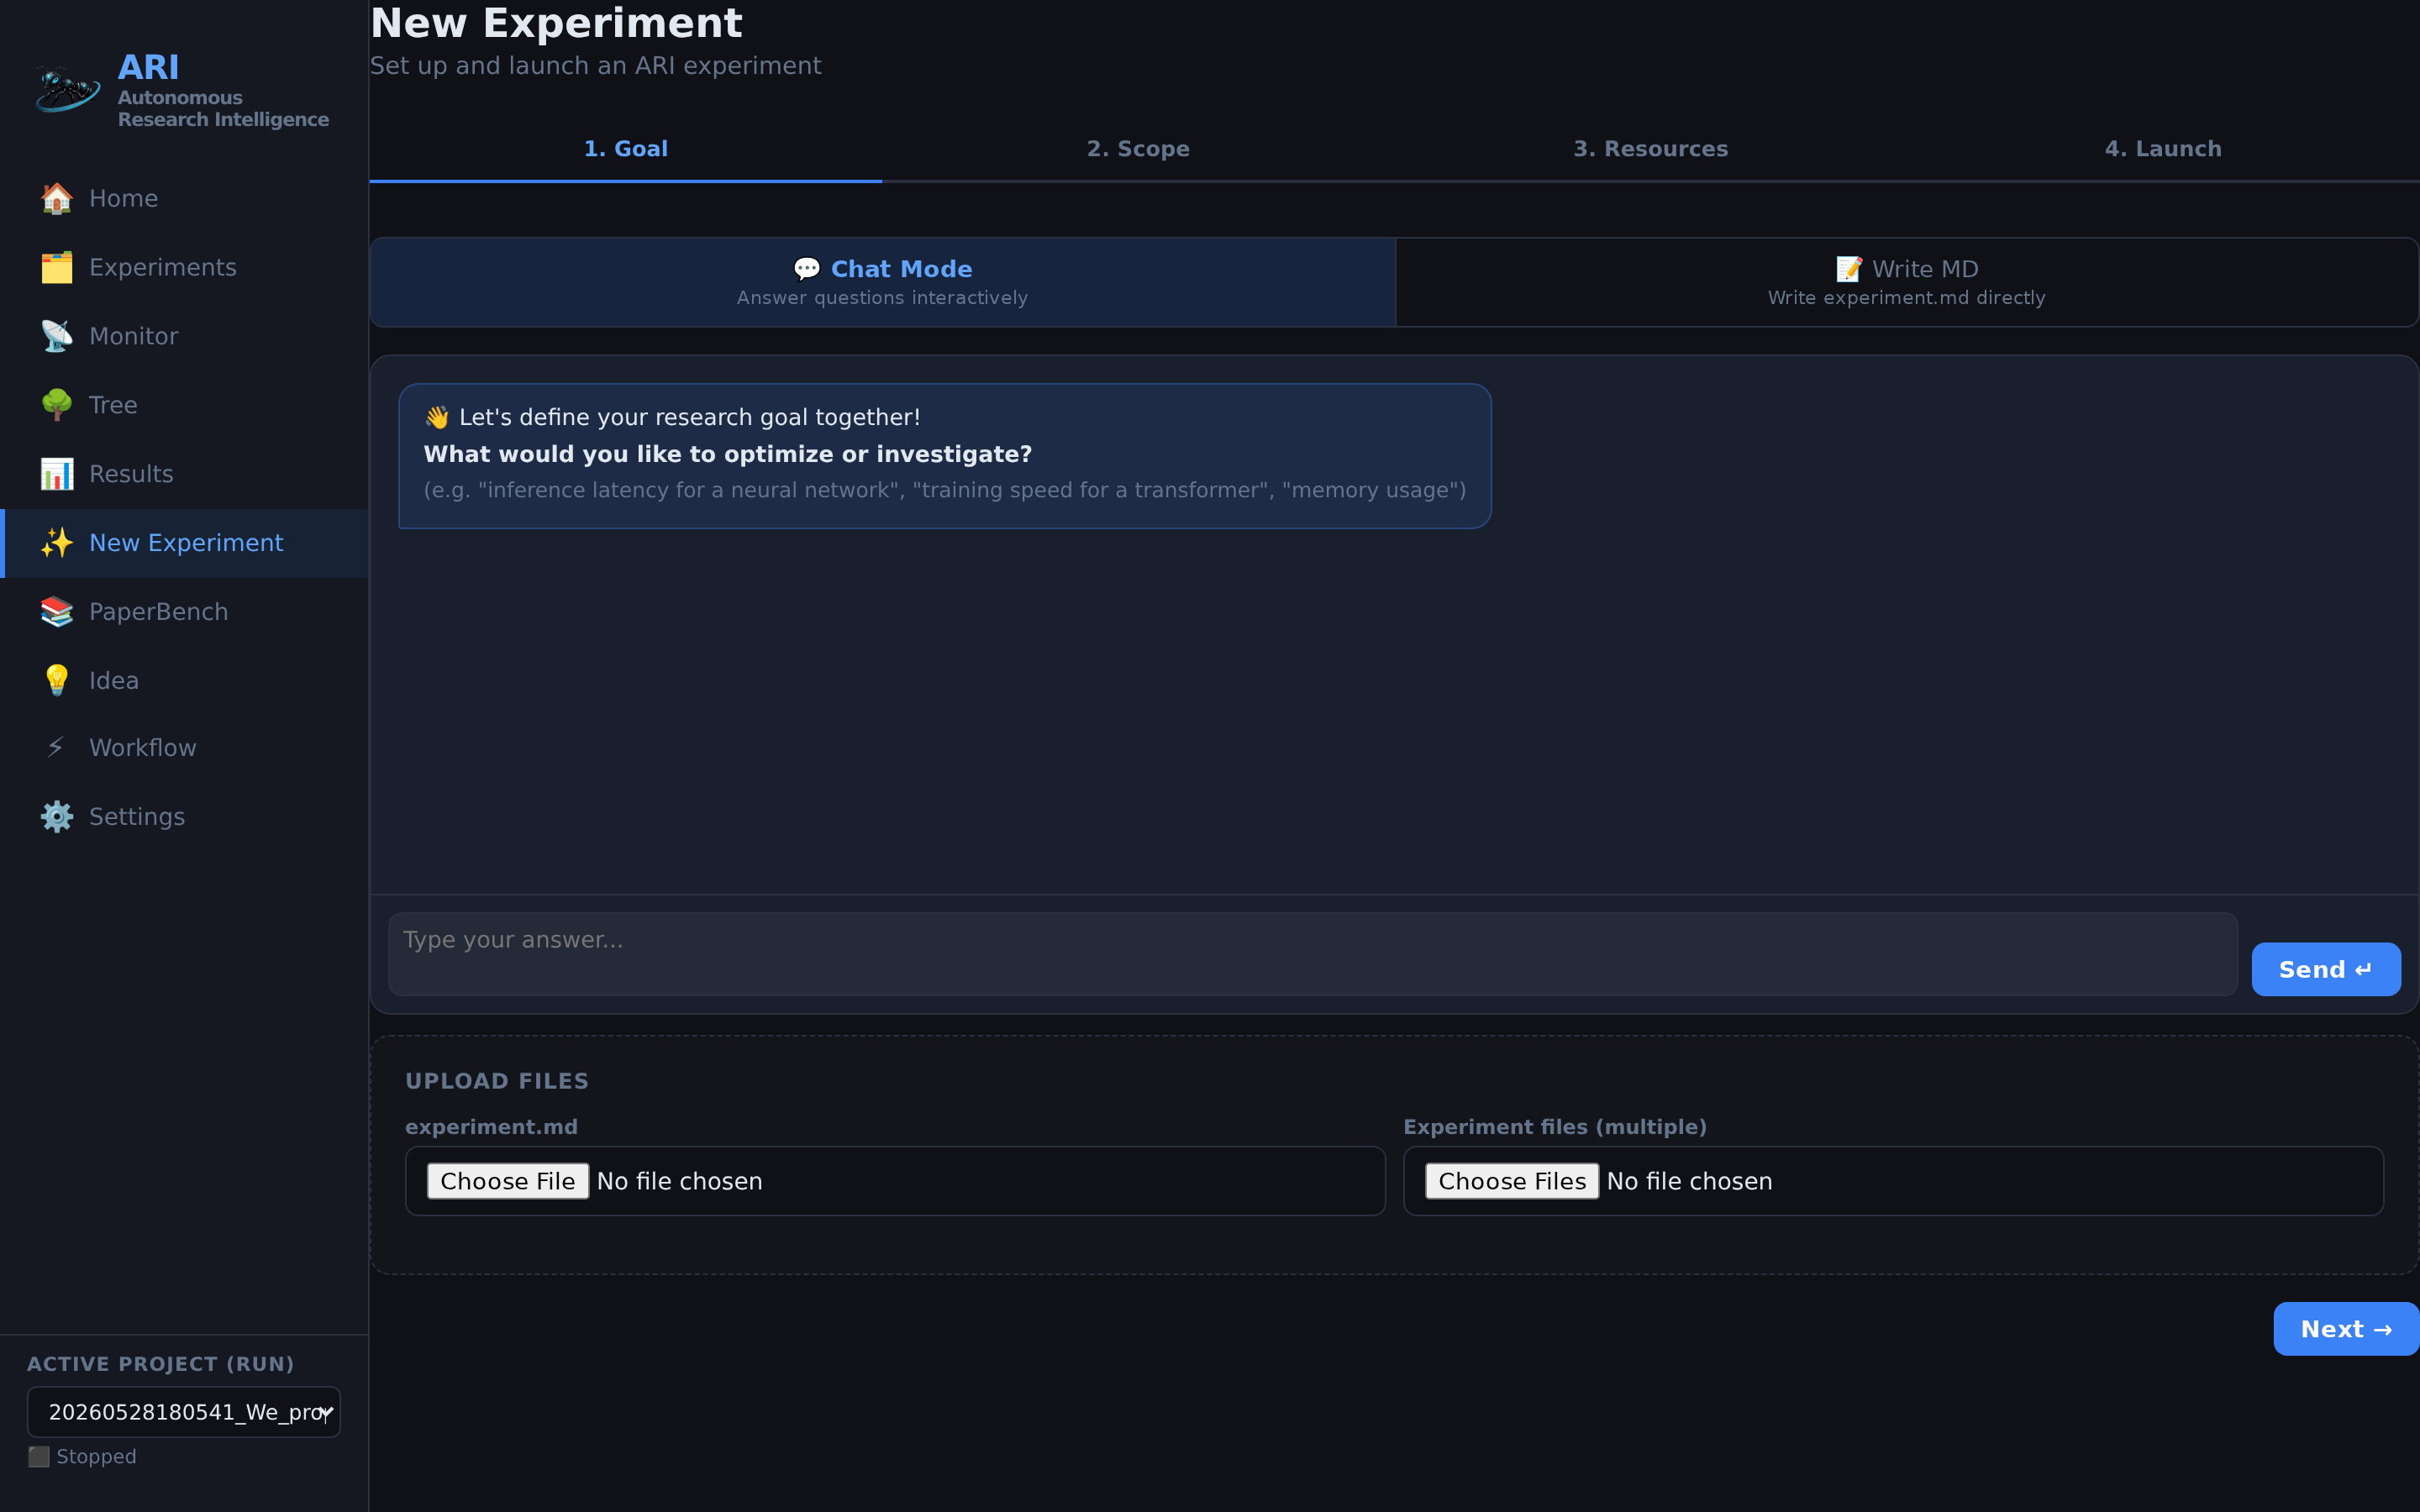Click the 'inference latency' example hint text
The image size is (2420, 1512).
945,490
